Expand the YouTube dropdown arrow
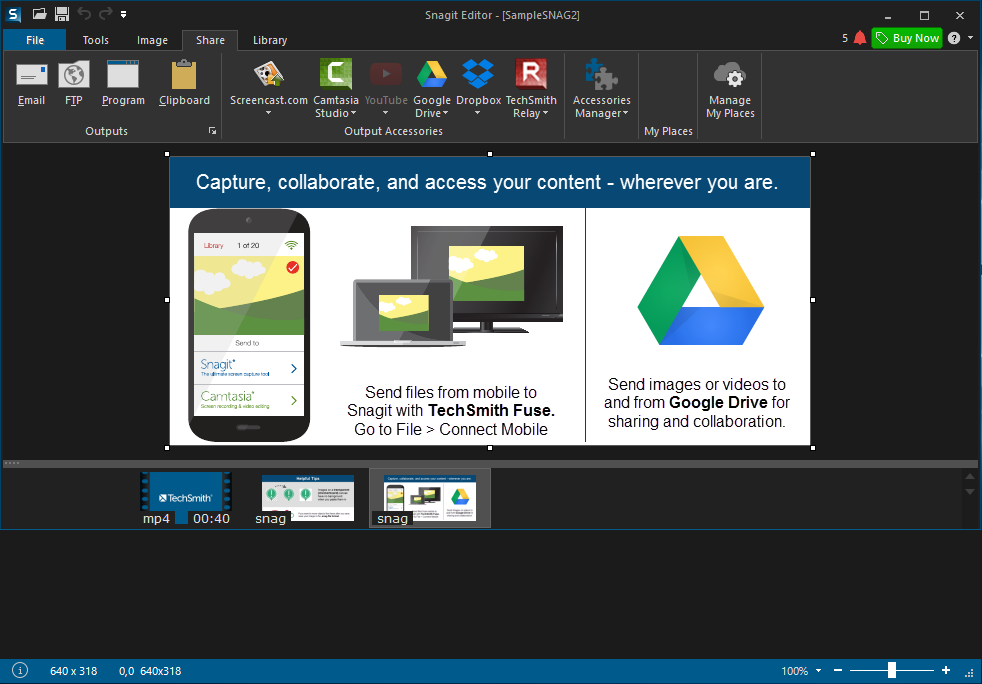The width and height of the screenshot is (982, 684). (386, 113)
